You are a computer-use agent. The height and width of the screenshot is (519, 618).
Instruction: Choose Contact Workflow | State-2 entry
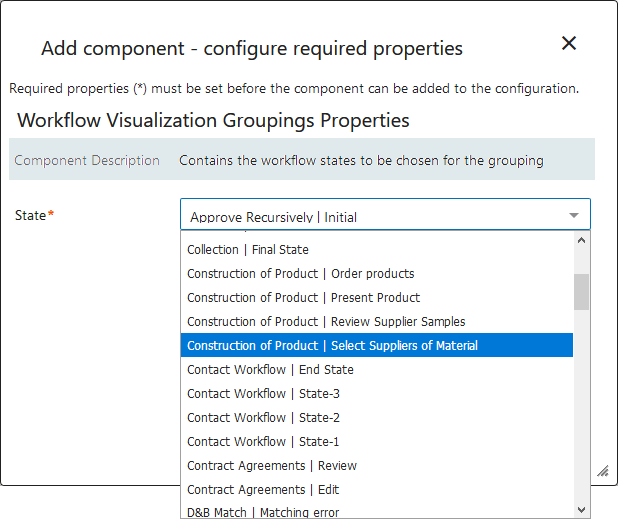pos(263,418)
